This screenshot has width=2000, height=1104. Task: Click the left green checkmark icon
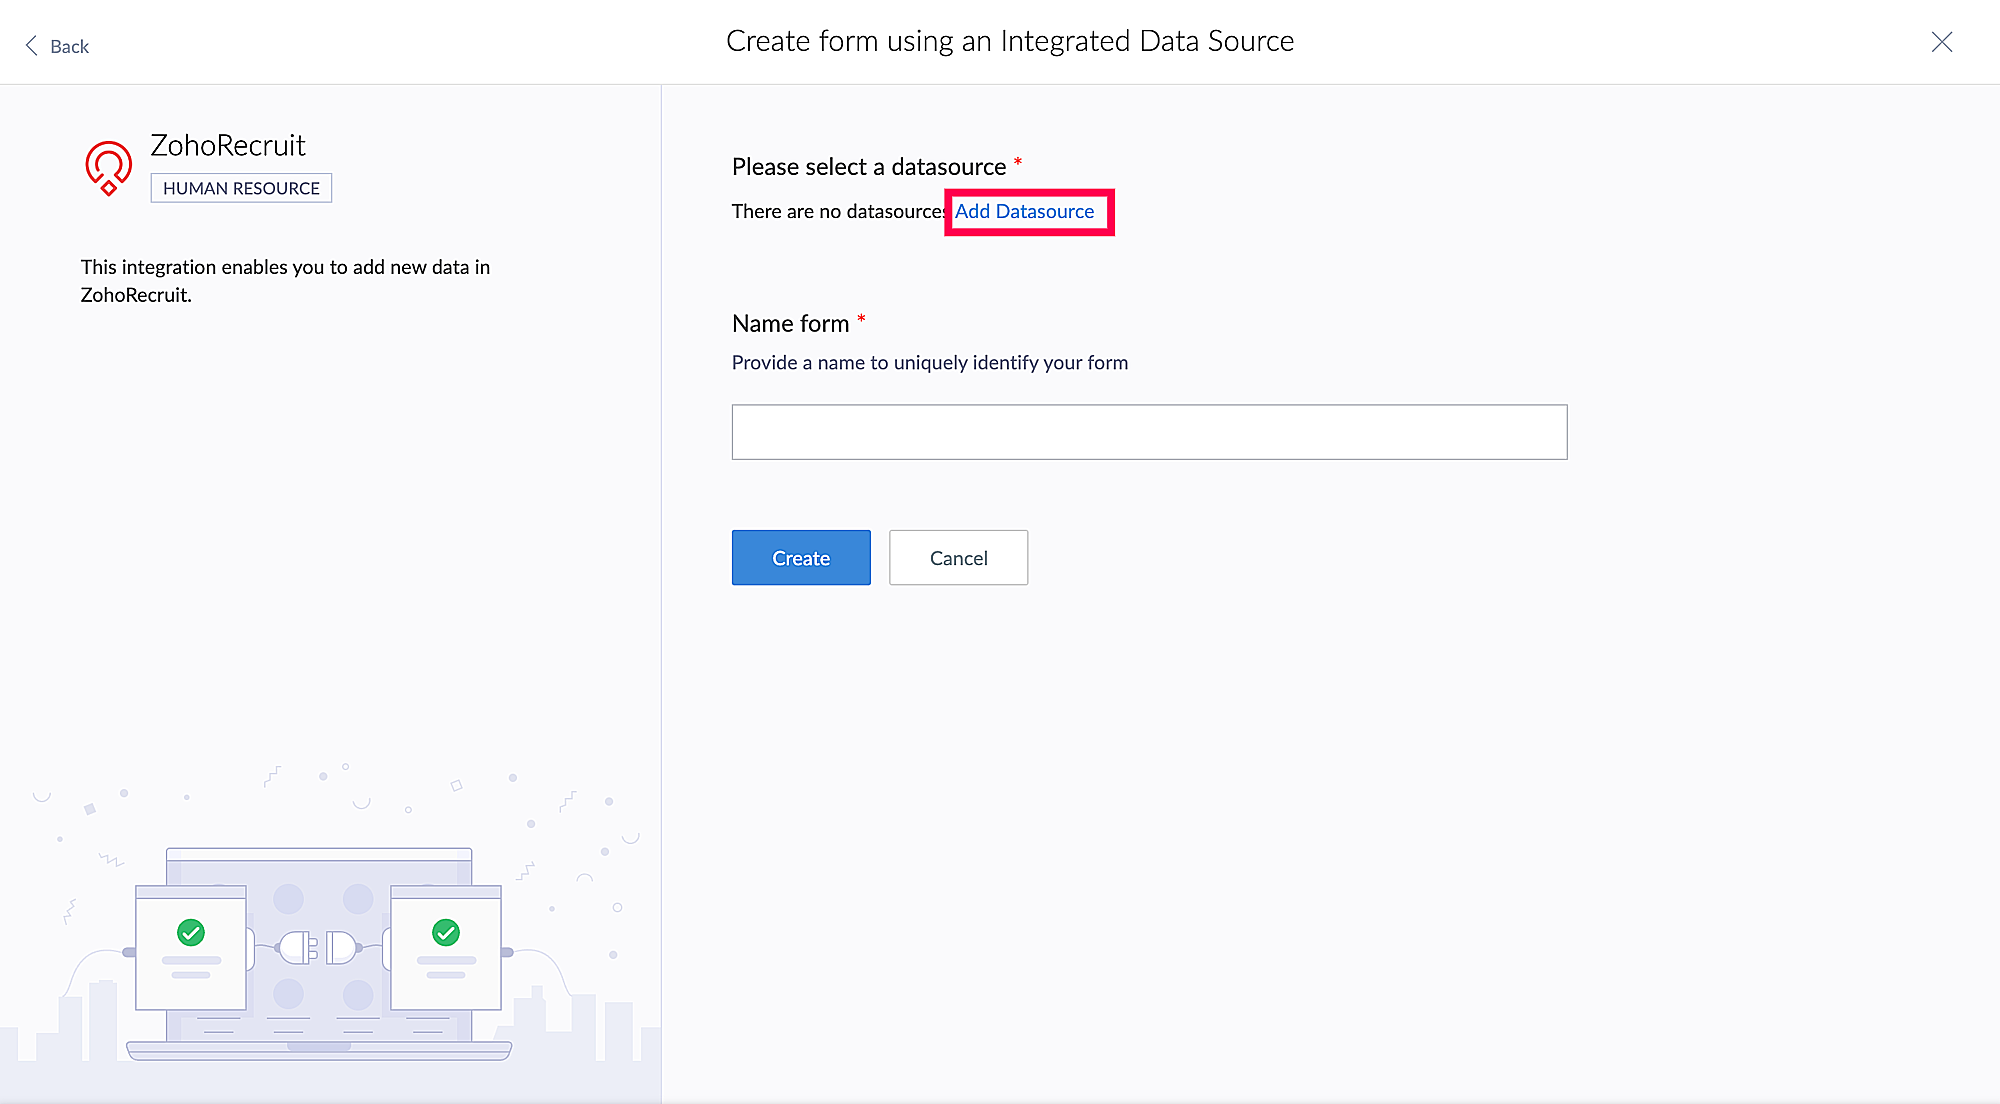[191, 933]
